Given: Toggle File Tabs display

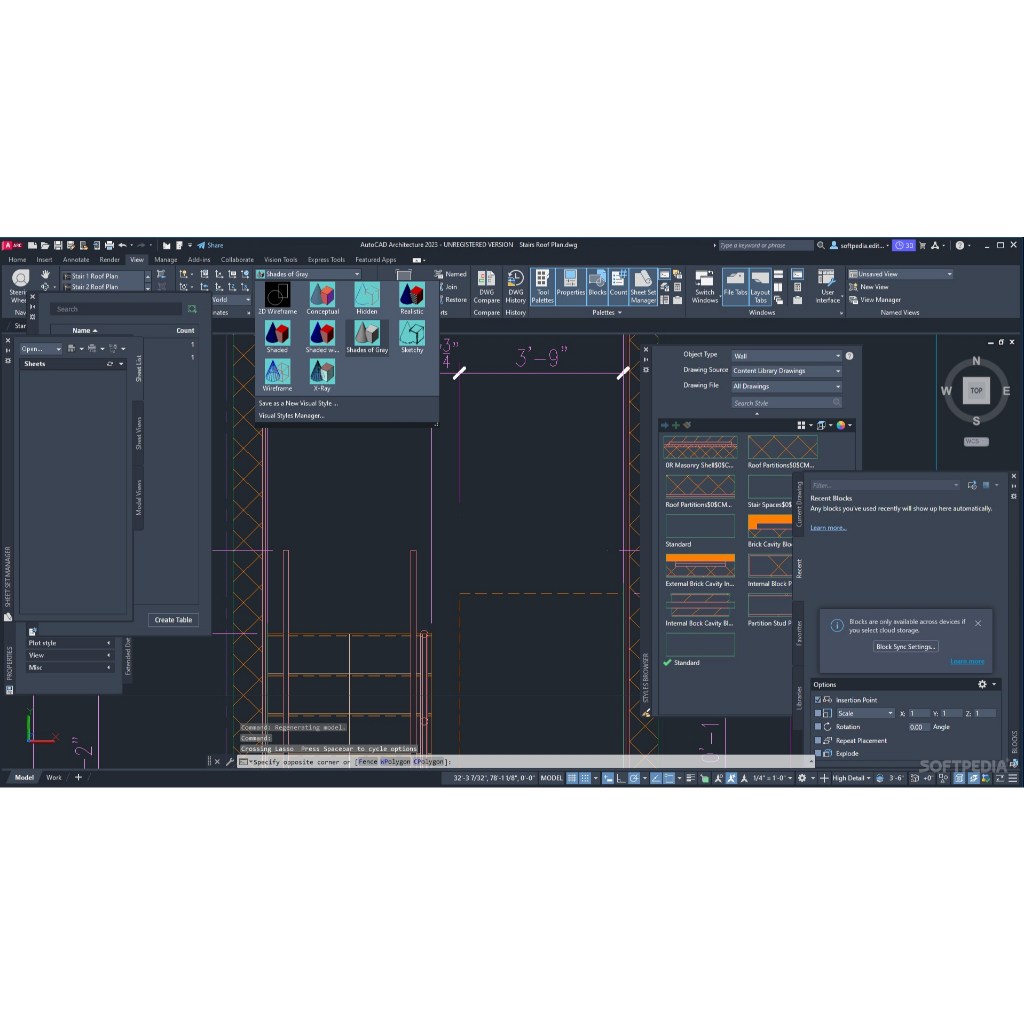Looking at the screenshot, I should (735, 287).
